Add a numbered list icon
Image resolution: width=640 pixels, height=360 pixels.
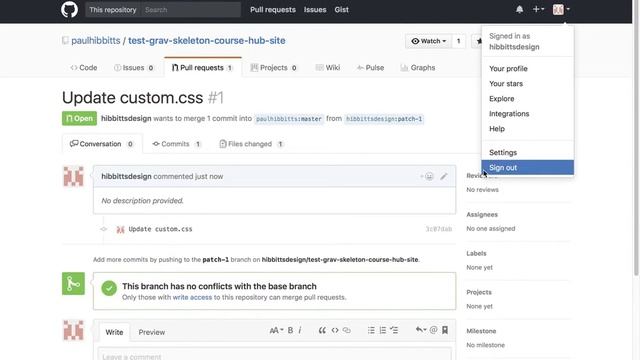(x=382, y=330)
